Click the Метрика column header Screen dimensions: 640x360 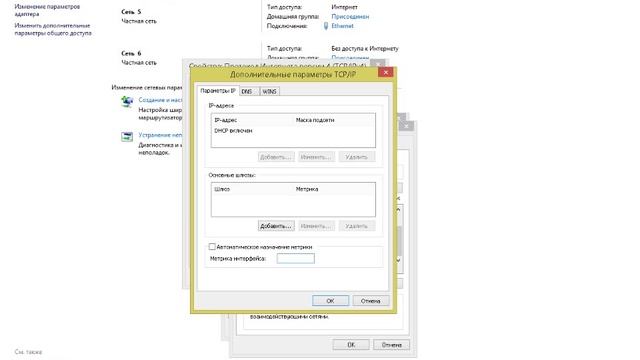(307, 189)
